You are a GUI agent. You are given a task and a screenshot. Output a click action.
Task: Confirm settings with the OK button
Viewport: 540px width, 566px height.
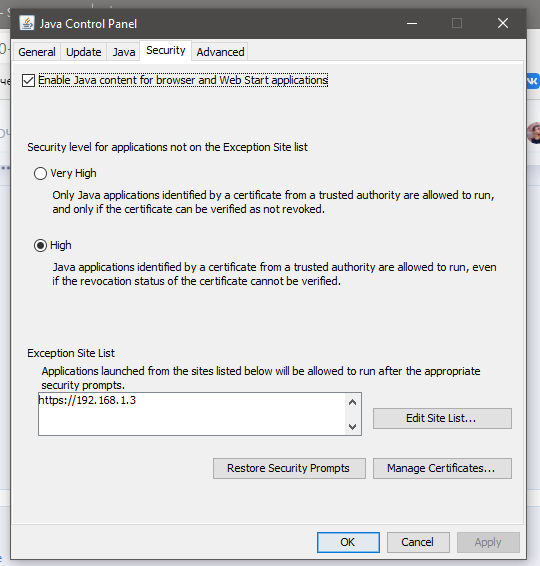(348, 542)
